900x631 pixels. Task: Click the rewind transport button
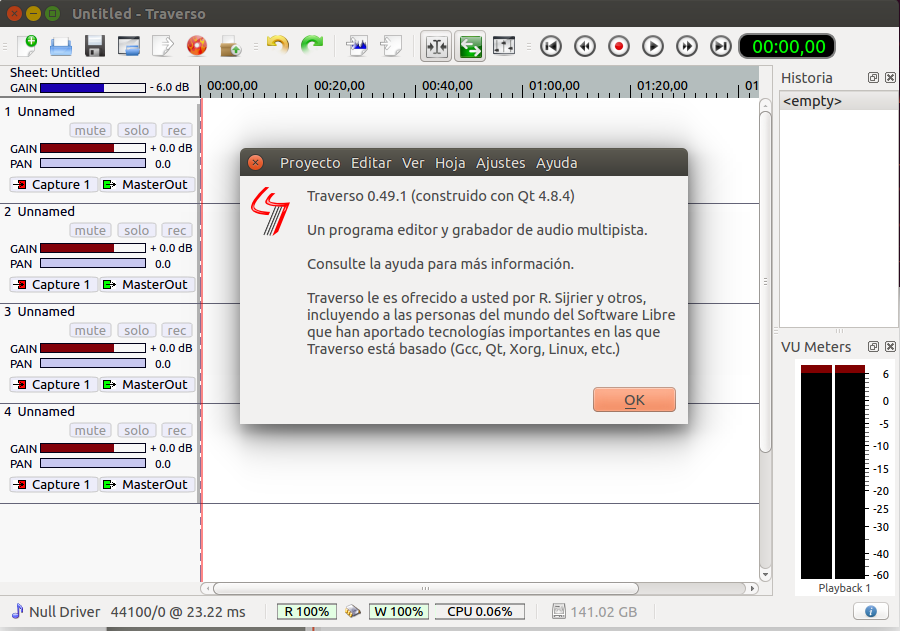click(x=585, y=46)
